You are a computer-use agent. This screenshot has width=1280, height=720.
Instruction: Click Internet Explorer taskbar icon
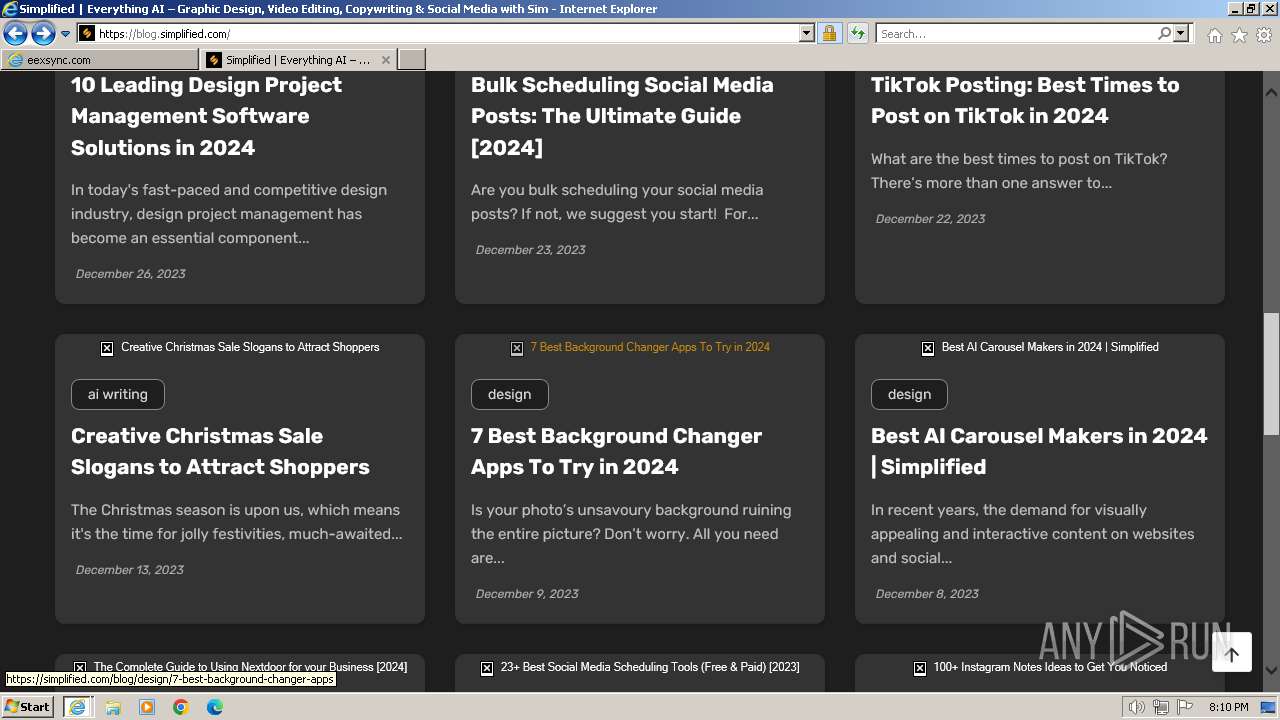tap(77, 707)
